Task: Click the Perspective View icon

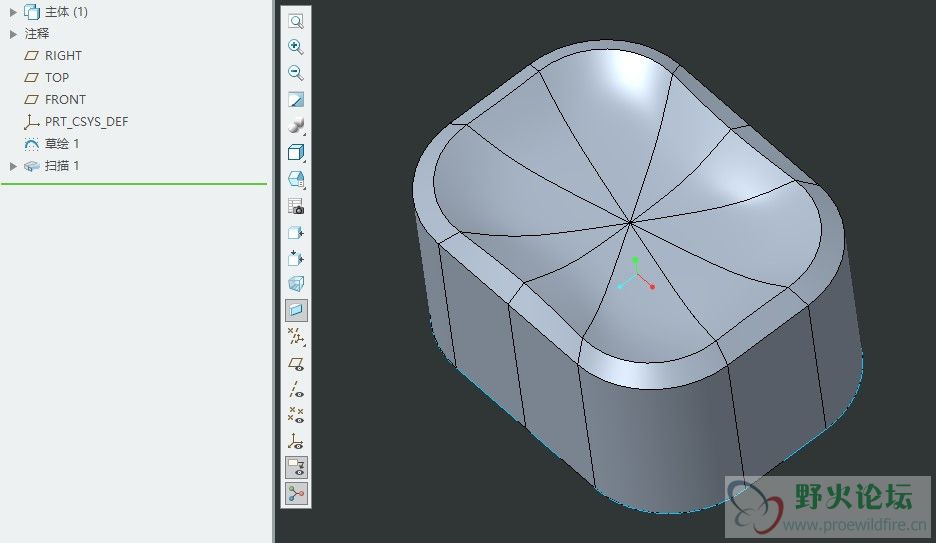Action: pyautogui.click(x=296, y=284)
